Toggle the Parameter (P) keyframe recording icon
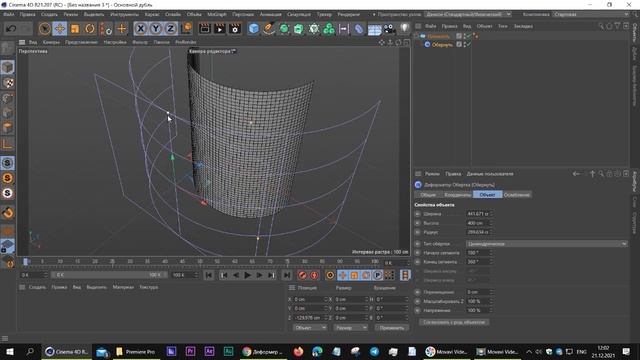Image resolution: width=640 pixels, height=360 pixels. (378, 275)
